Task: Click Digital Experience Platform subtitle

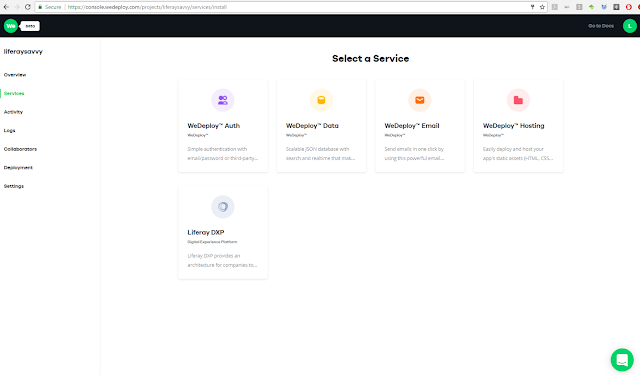Action: pyautogui.click(x=212, y=242)
